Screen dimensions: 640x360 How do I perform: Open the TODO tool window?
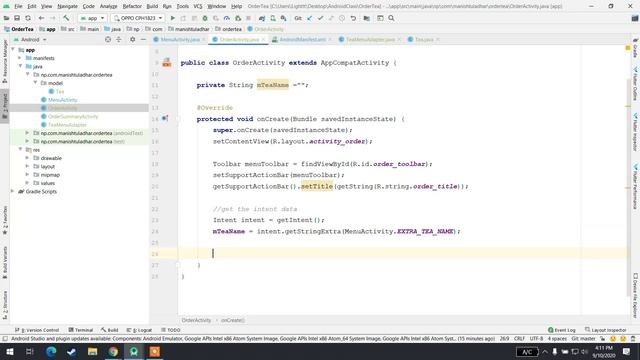pos(171,330)
